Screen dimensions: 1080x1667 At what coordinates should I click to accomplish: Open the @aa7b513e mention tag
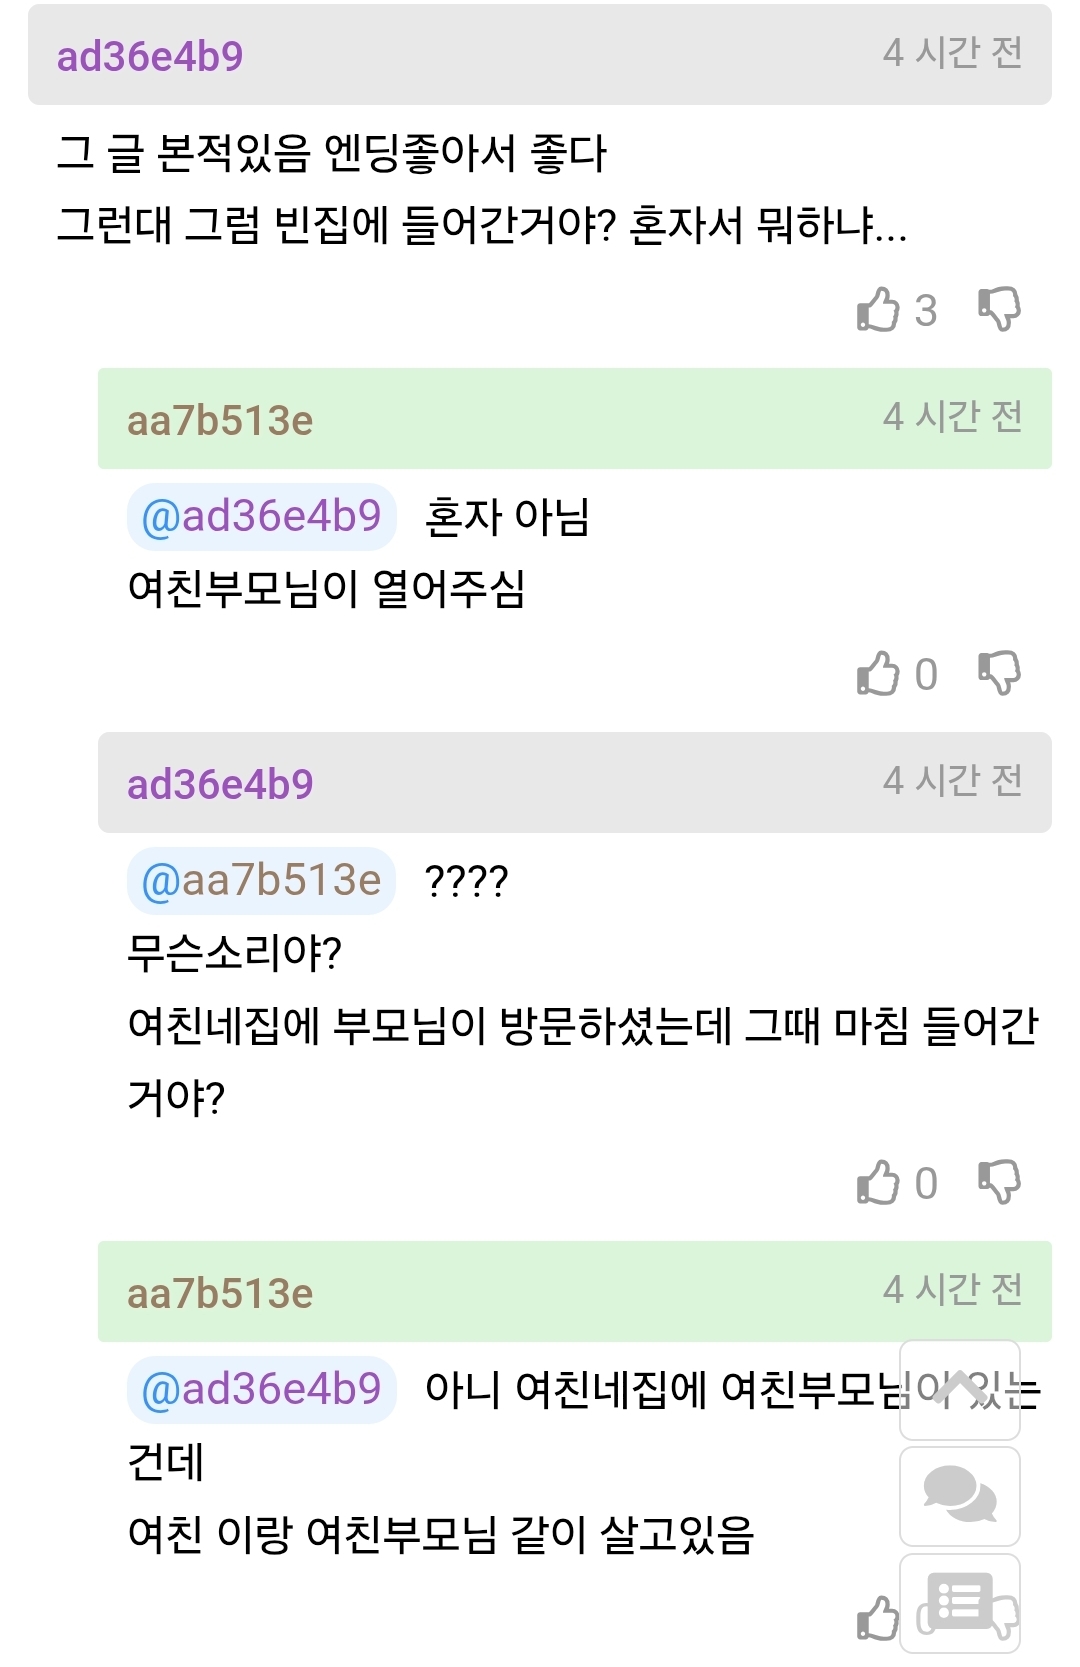click(262, 881)
